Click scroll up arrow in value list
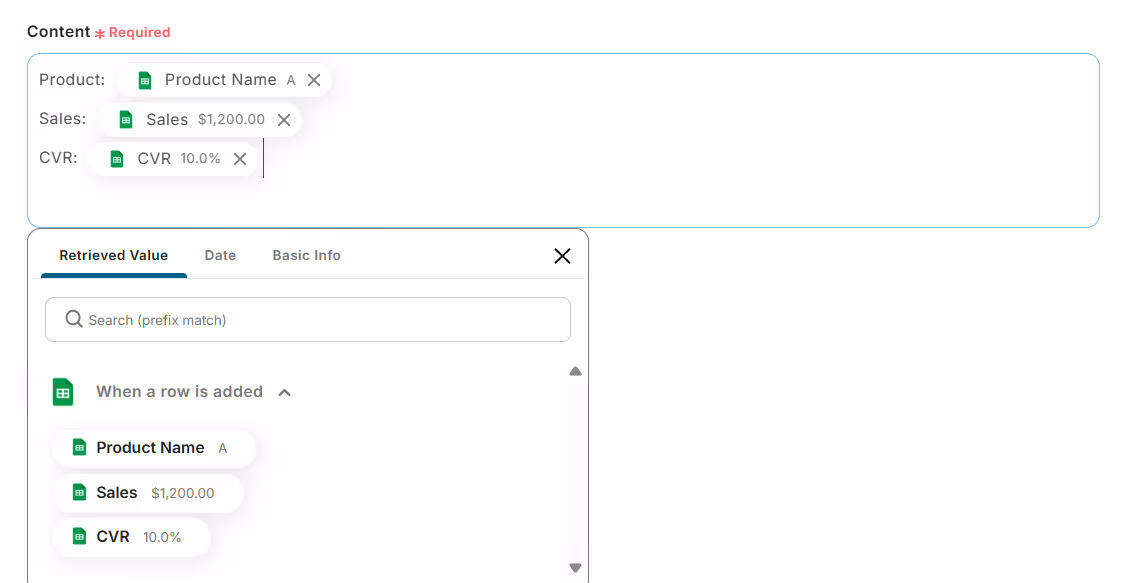Screen dimensions: 1143x583 (x=575, y=372)
